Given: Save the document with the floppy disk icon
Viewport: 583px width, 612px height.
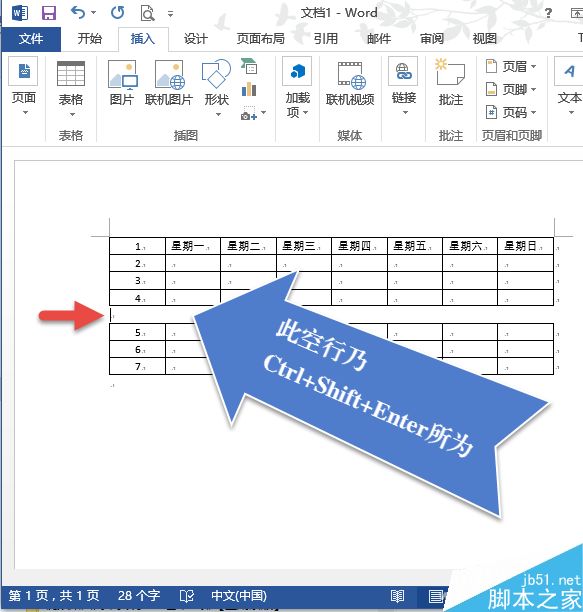Looking at the screenshot, I should click(x=49, y=13).
